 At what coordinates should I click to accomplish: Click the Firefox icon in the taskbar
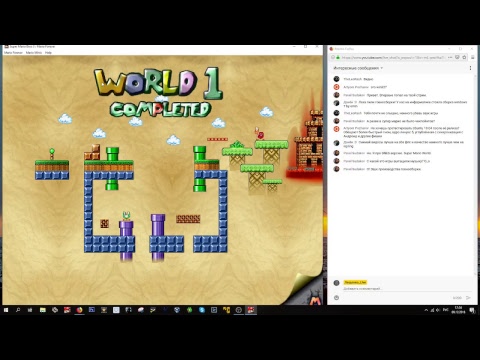(x=79, y=310)
